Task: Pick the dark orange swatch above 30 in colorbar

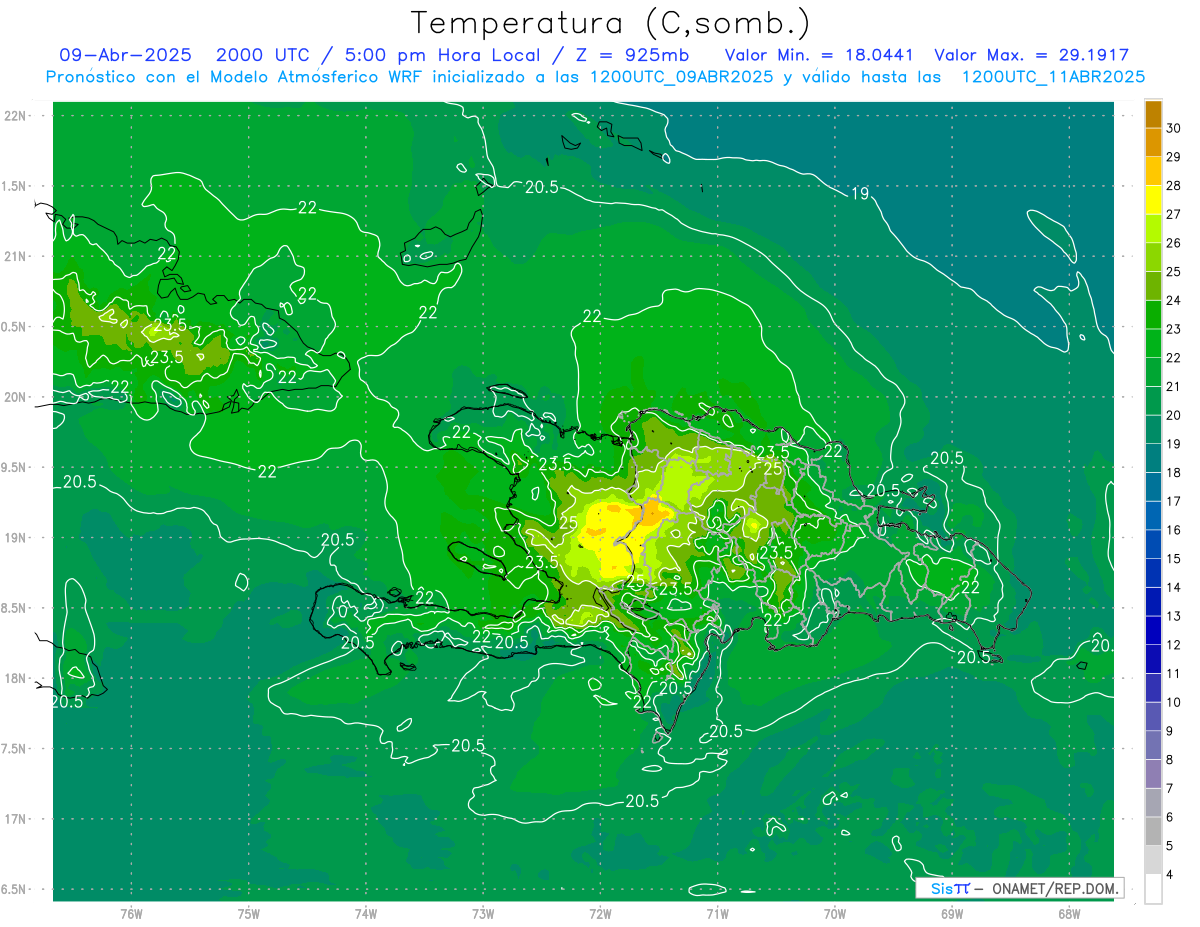Action: tap(1153, 114)
